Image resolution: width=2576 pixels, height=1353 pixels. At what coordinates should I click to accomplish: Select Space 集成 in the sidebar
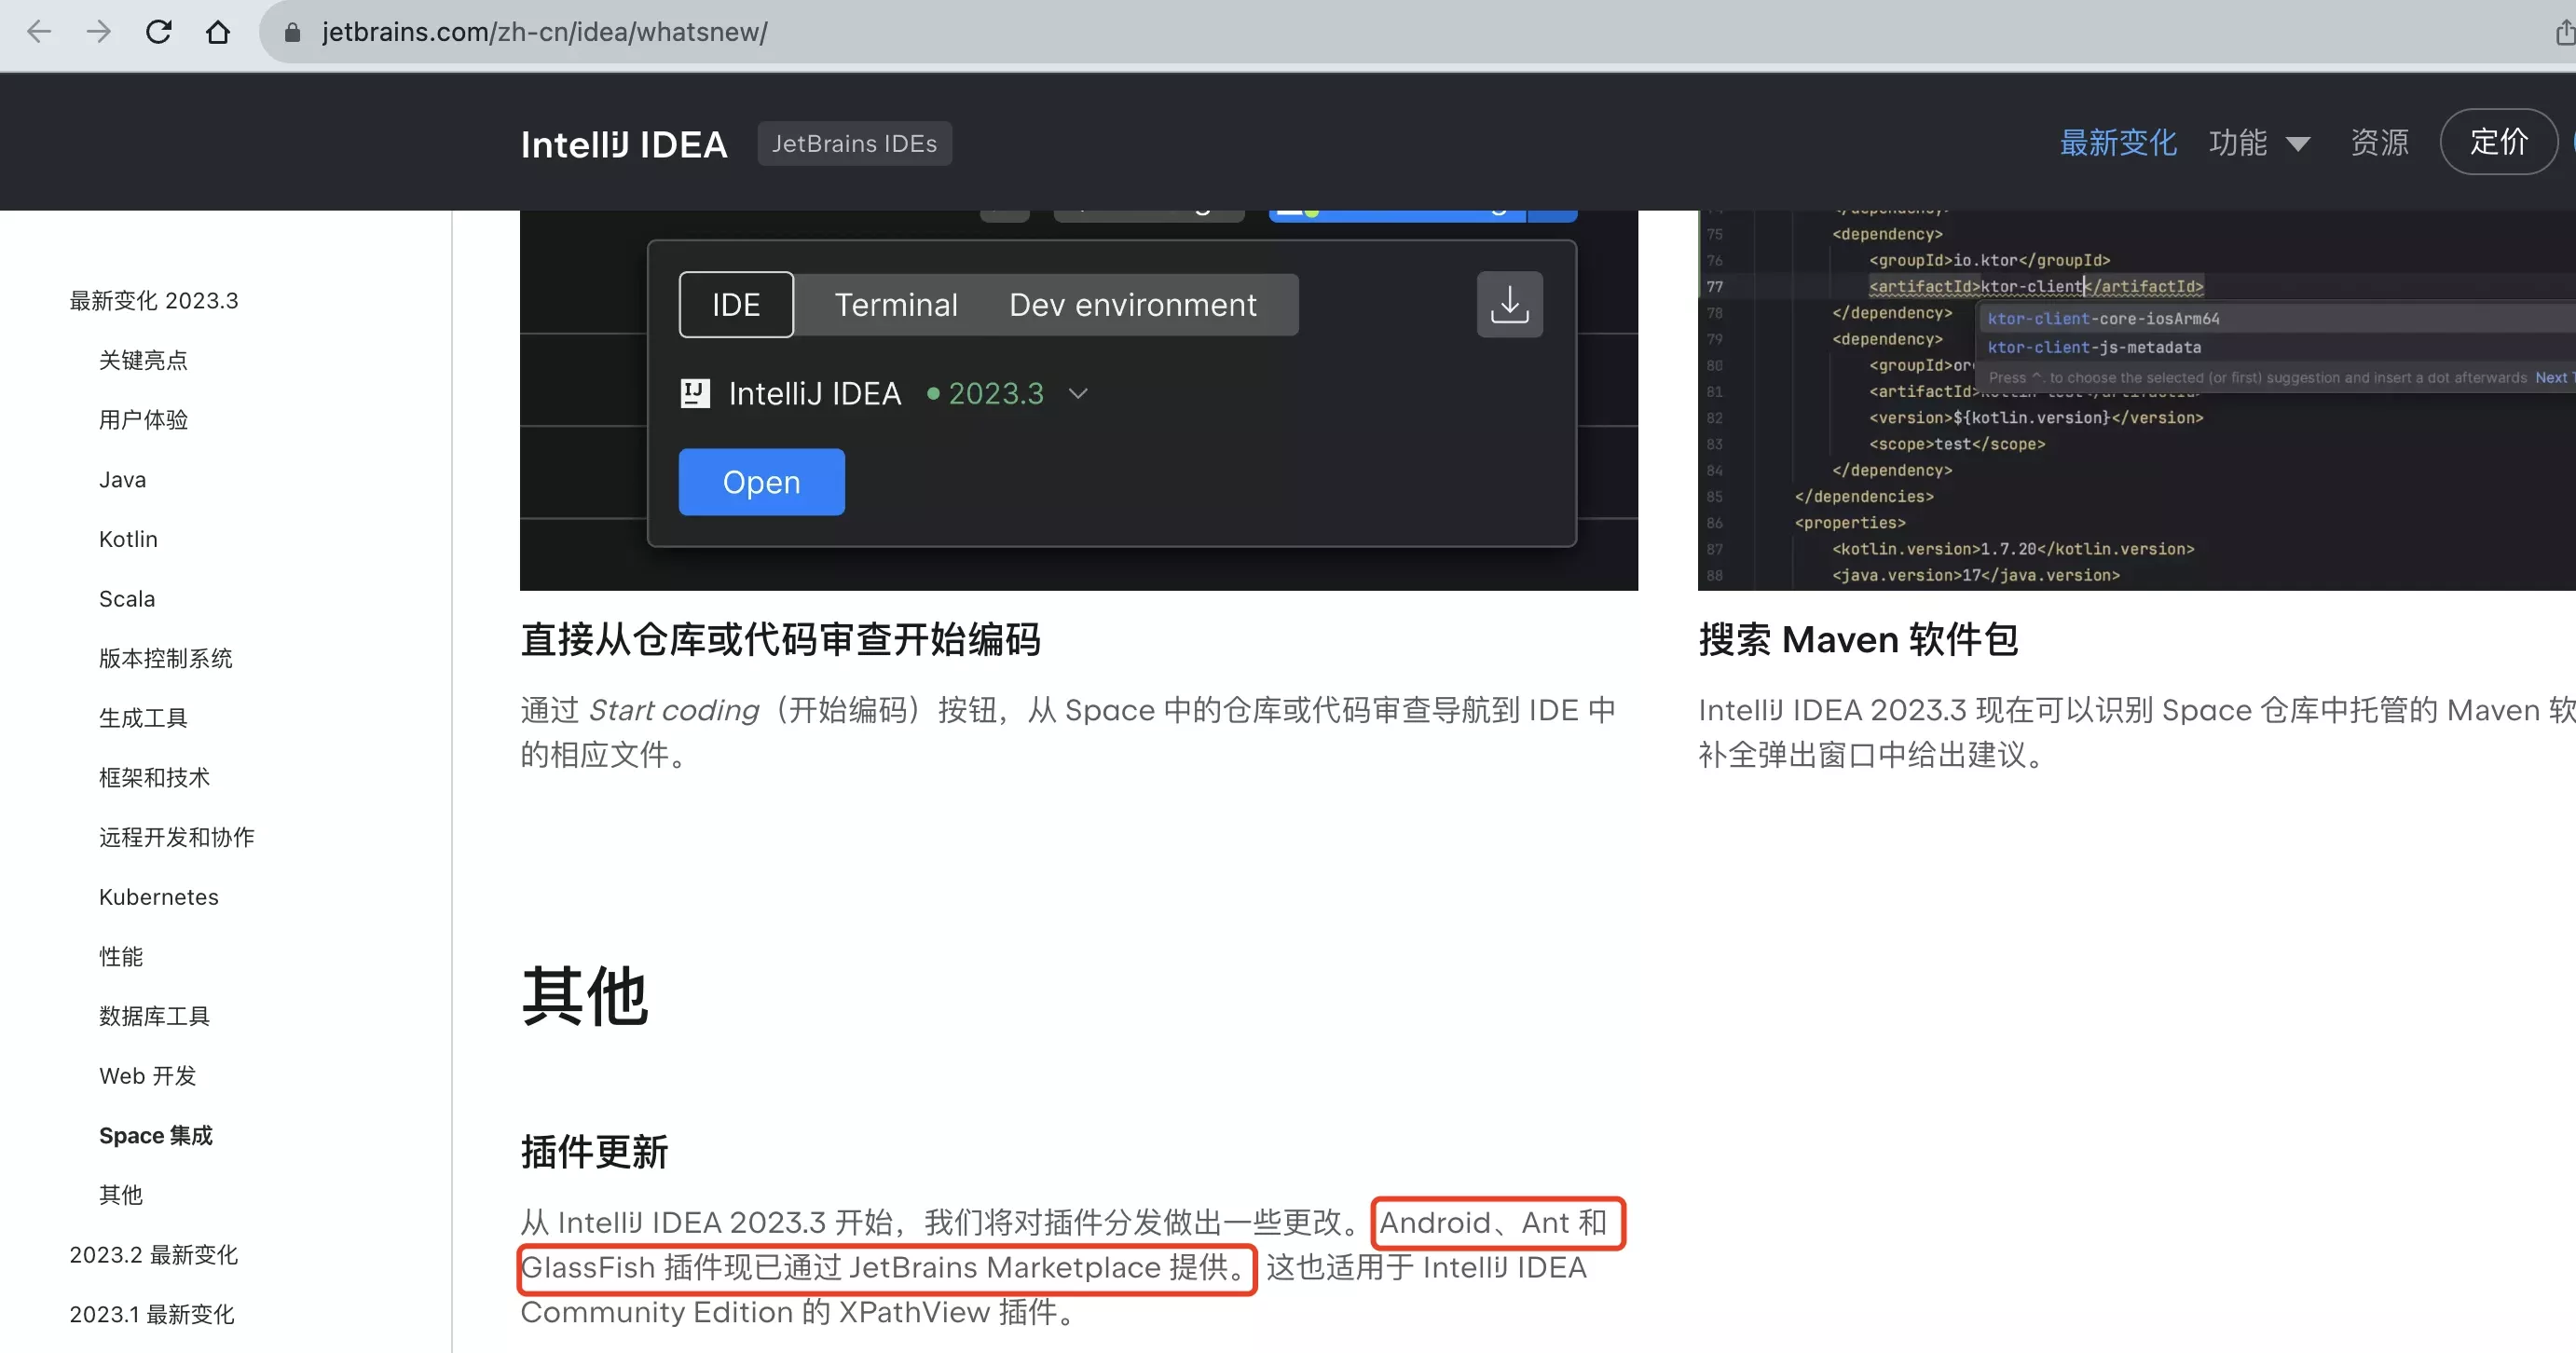156,1136
